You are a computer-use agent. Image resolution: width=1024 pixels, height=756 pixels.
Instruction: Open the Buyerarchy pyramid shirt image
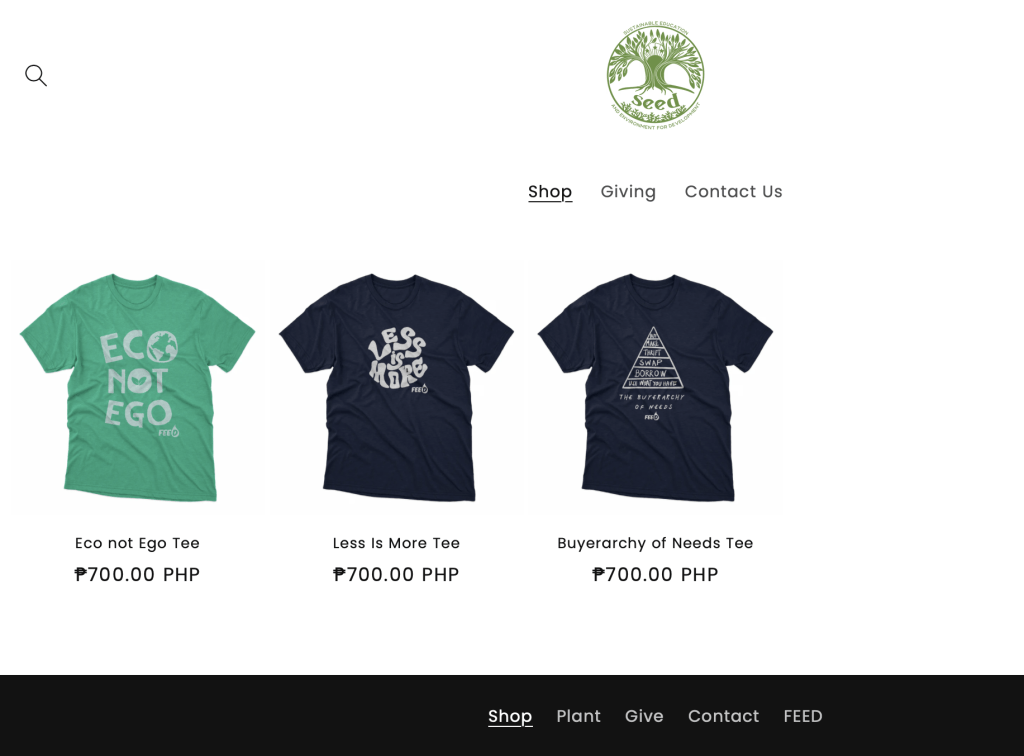coord(655,387)
